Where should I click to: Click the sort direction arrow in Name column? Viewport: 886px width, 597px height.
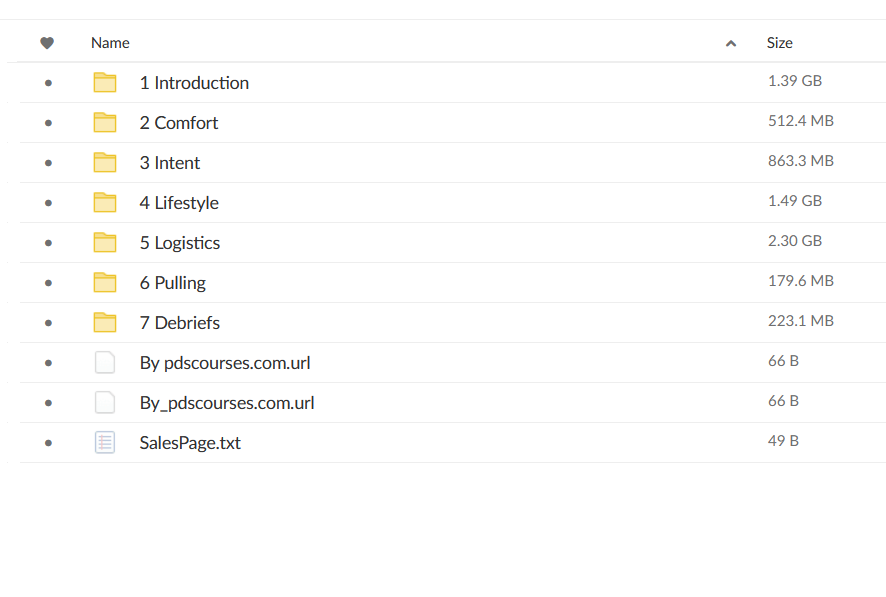(x=731, y=43)
